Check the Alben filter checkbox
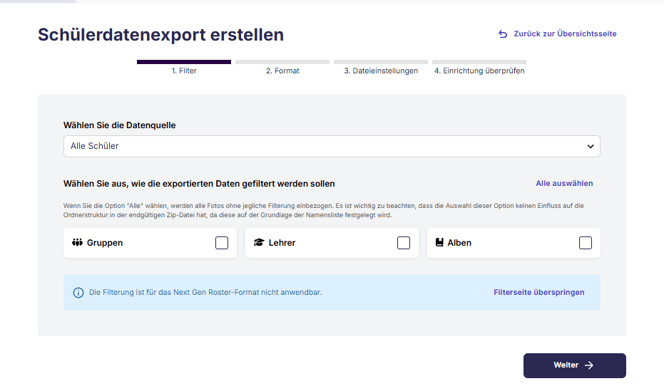Viewport: 664px width, 391px height. (x=585, y=243)
